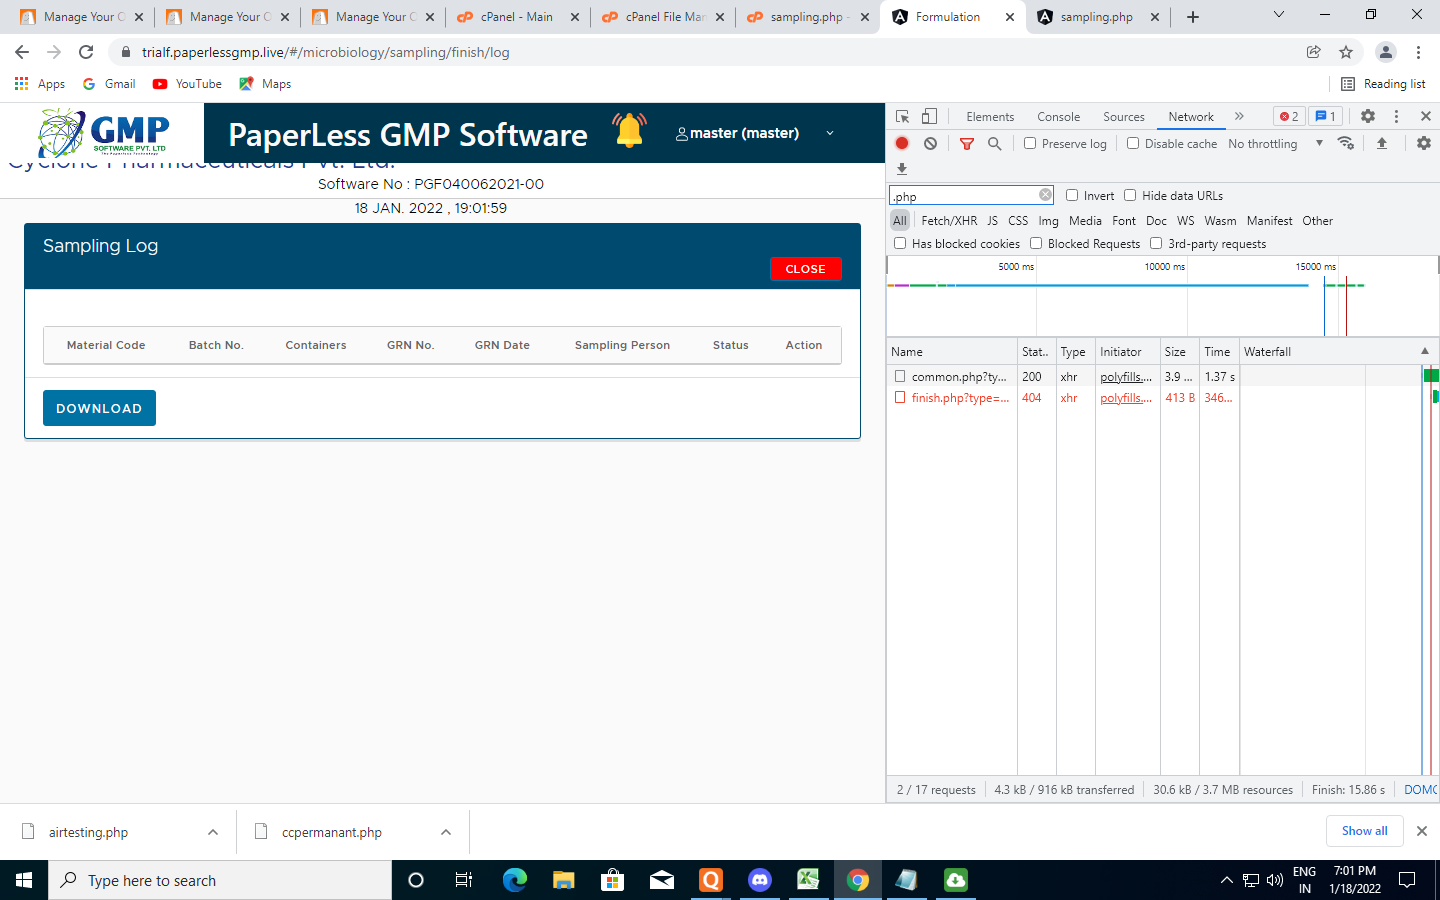Click the DevTools inspect element icon
The width and height of the screenshot is (1440, 900).
click(x=902, y=116)
